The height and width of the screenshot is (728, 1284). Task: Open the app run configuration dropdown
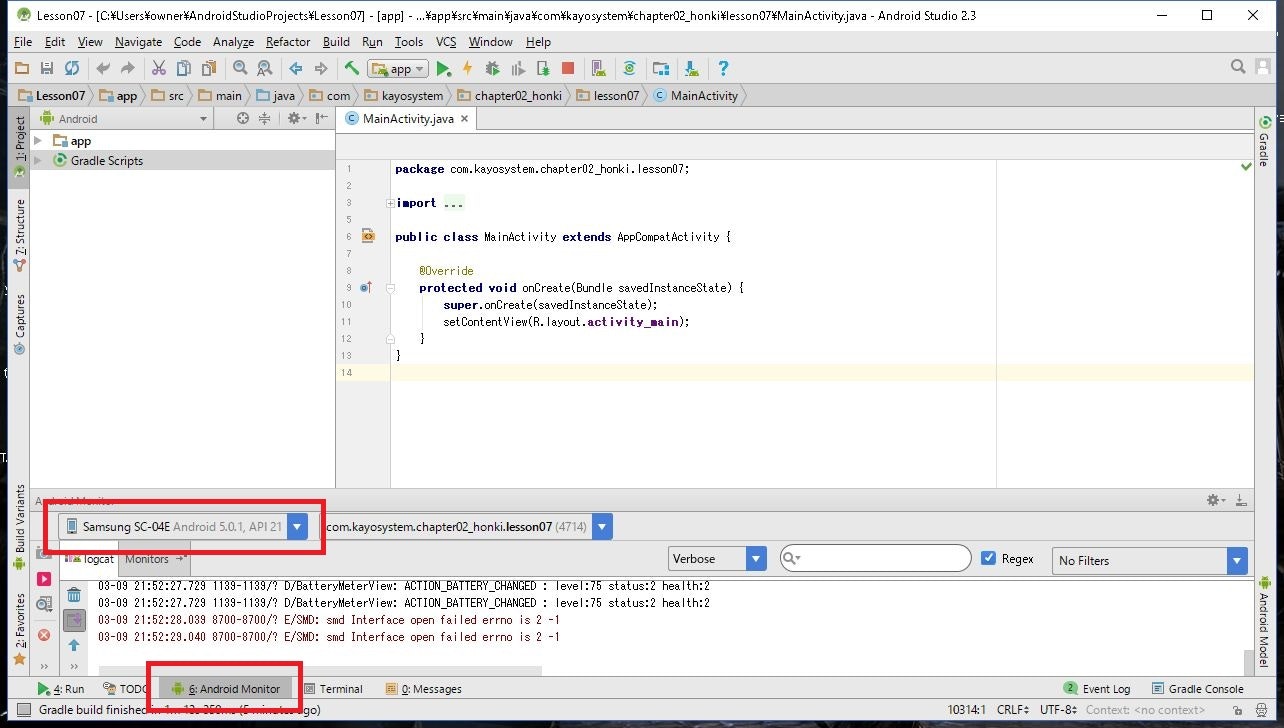coord(398,69)
